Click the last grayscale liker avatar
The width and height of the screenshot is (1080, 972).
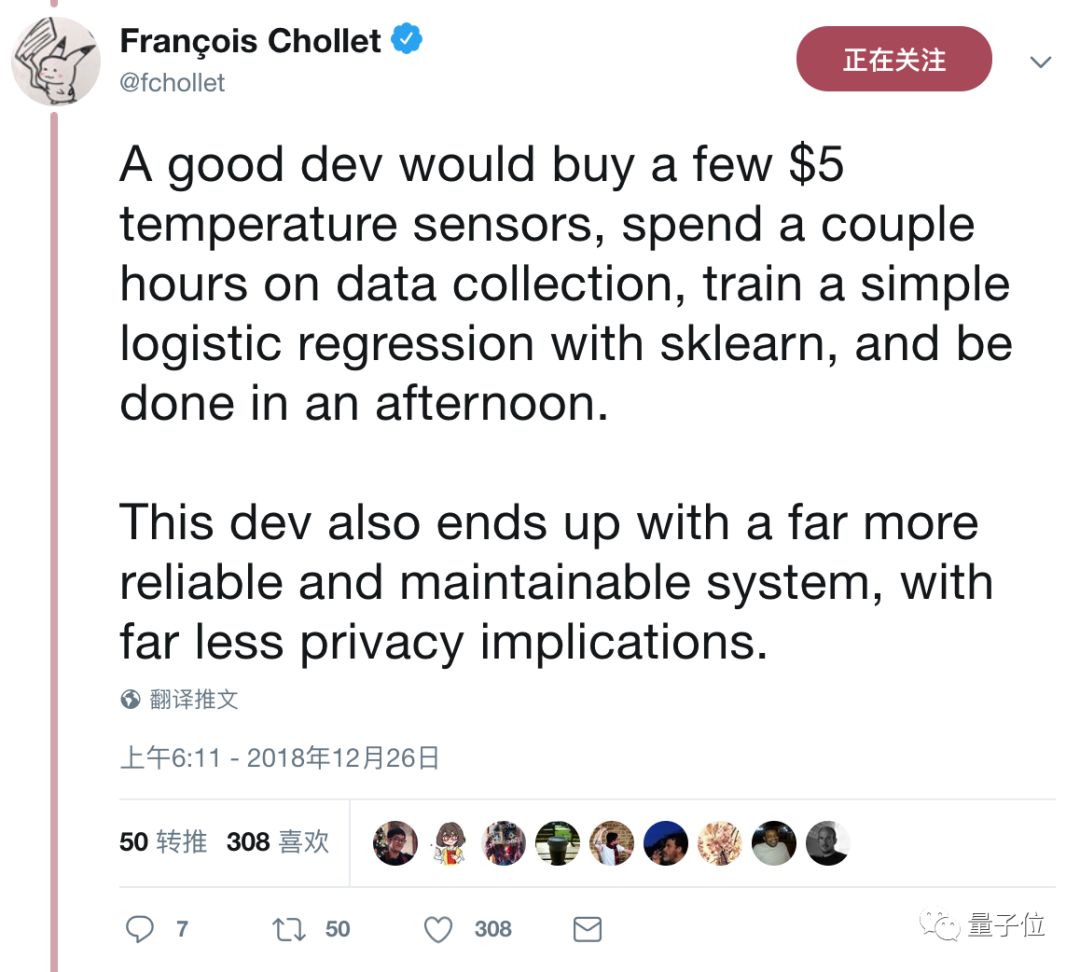pos(827,843)
